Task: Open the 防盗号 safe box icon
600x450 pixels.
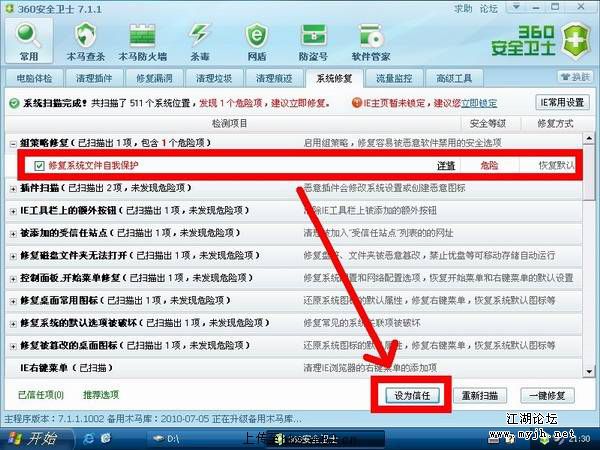Action: click(x=313, y=41)
